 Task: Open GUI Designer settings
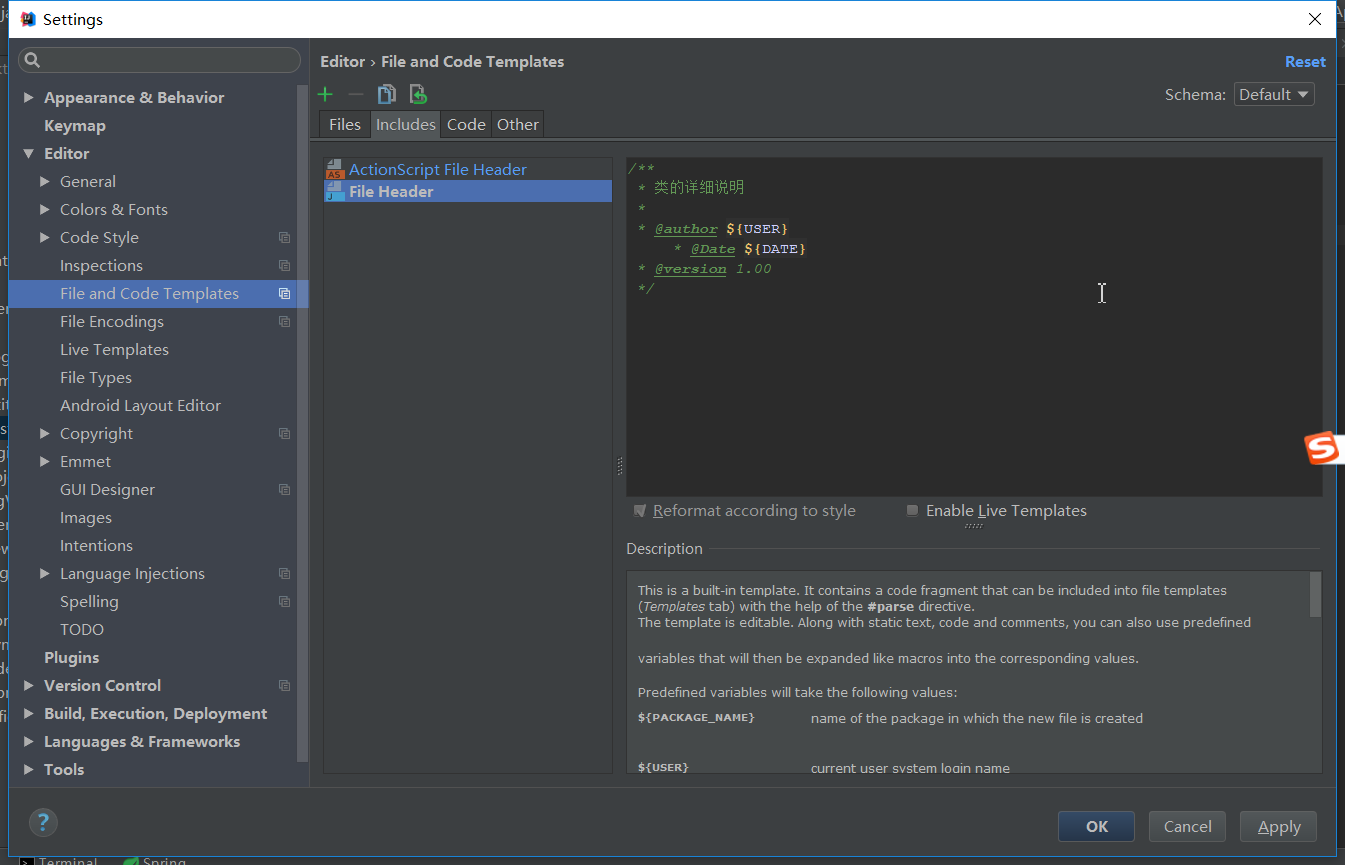[x=107, y=490]
